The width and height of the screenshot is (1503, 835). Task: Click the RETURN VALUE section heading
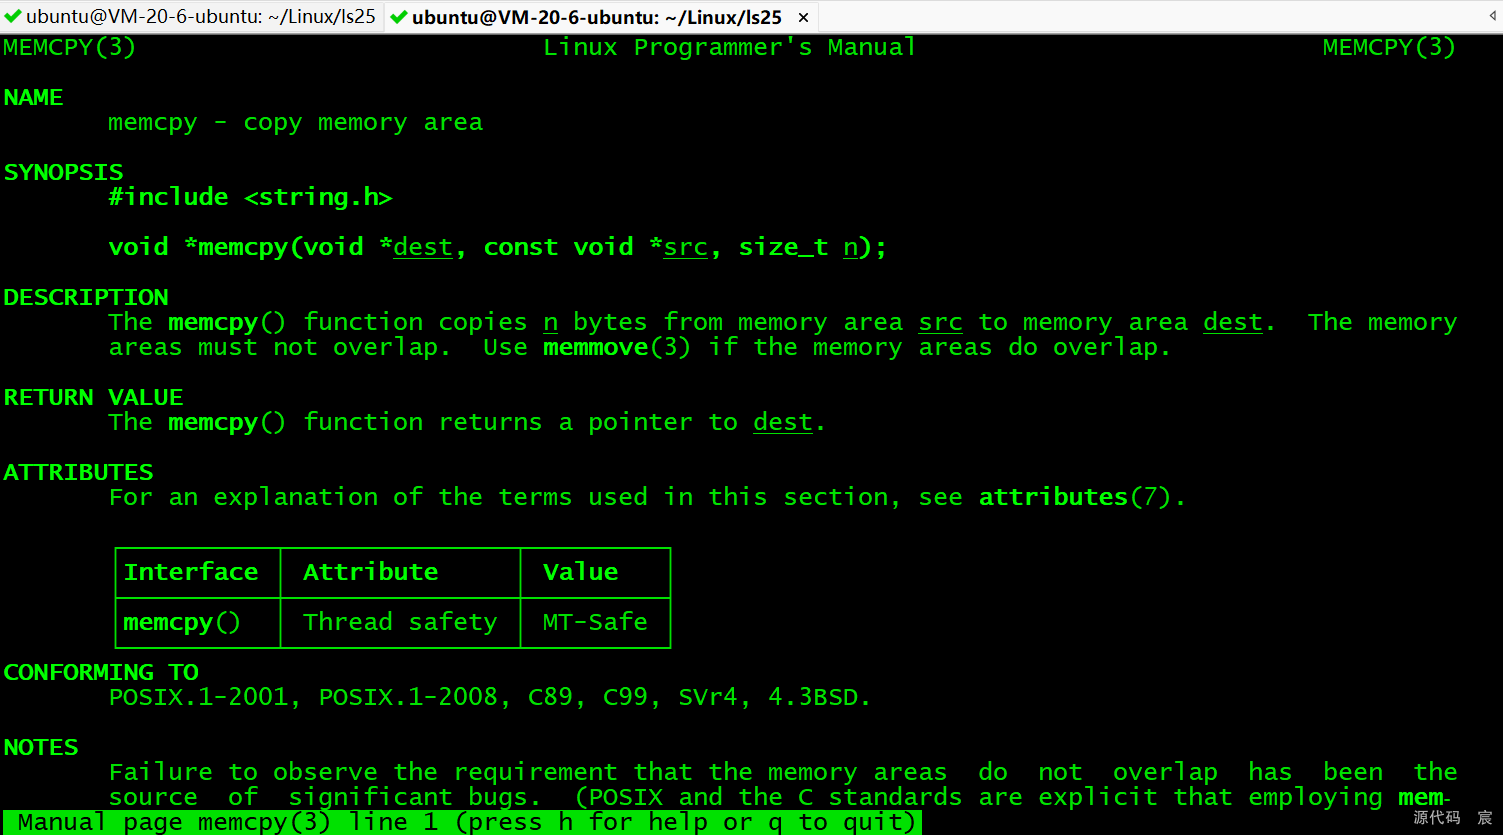(93, 397)
